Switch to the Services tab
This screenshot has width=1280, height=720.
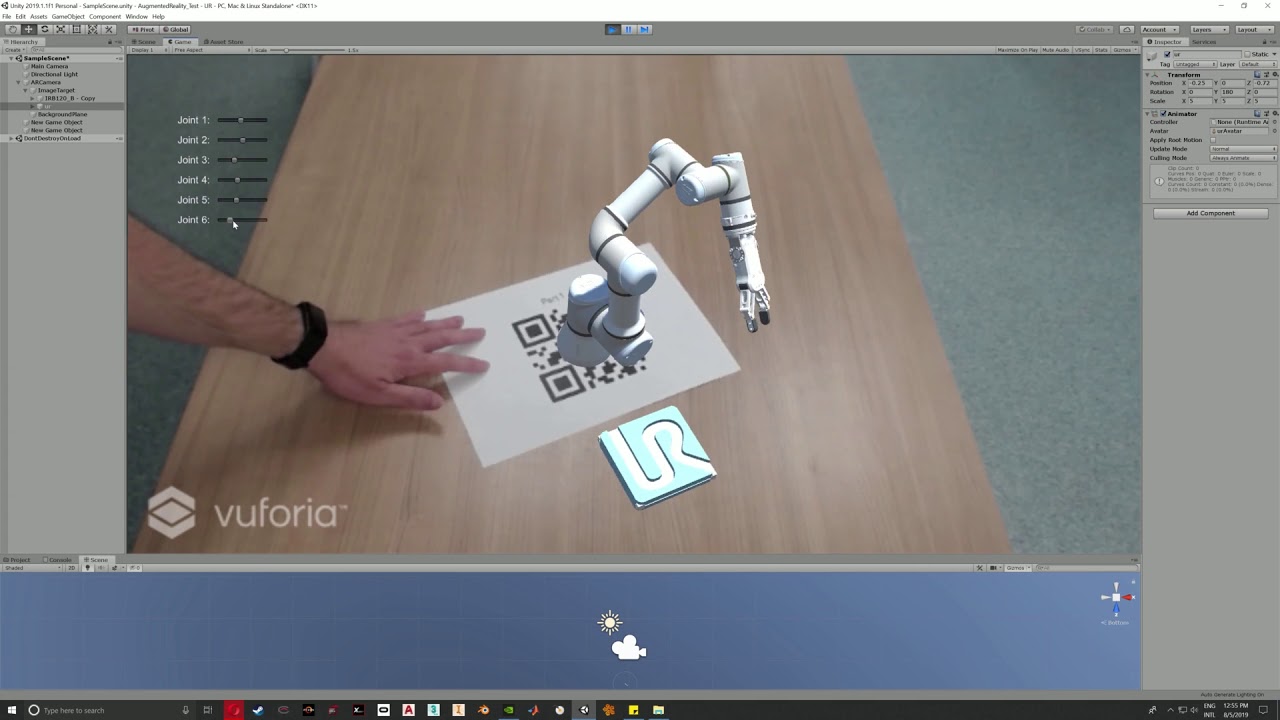click(1204, 42)
